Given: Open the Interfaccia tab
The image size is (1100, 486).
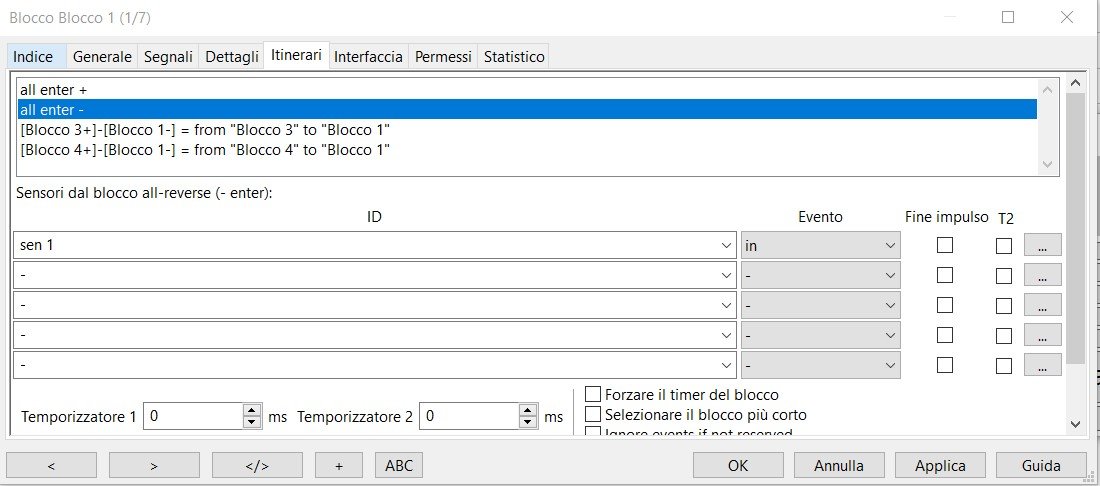Looking at the screenshot, I should click(368, 57).
